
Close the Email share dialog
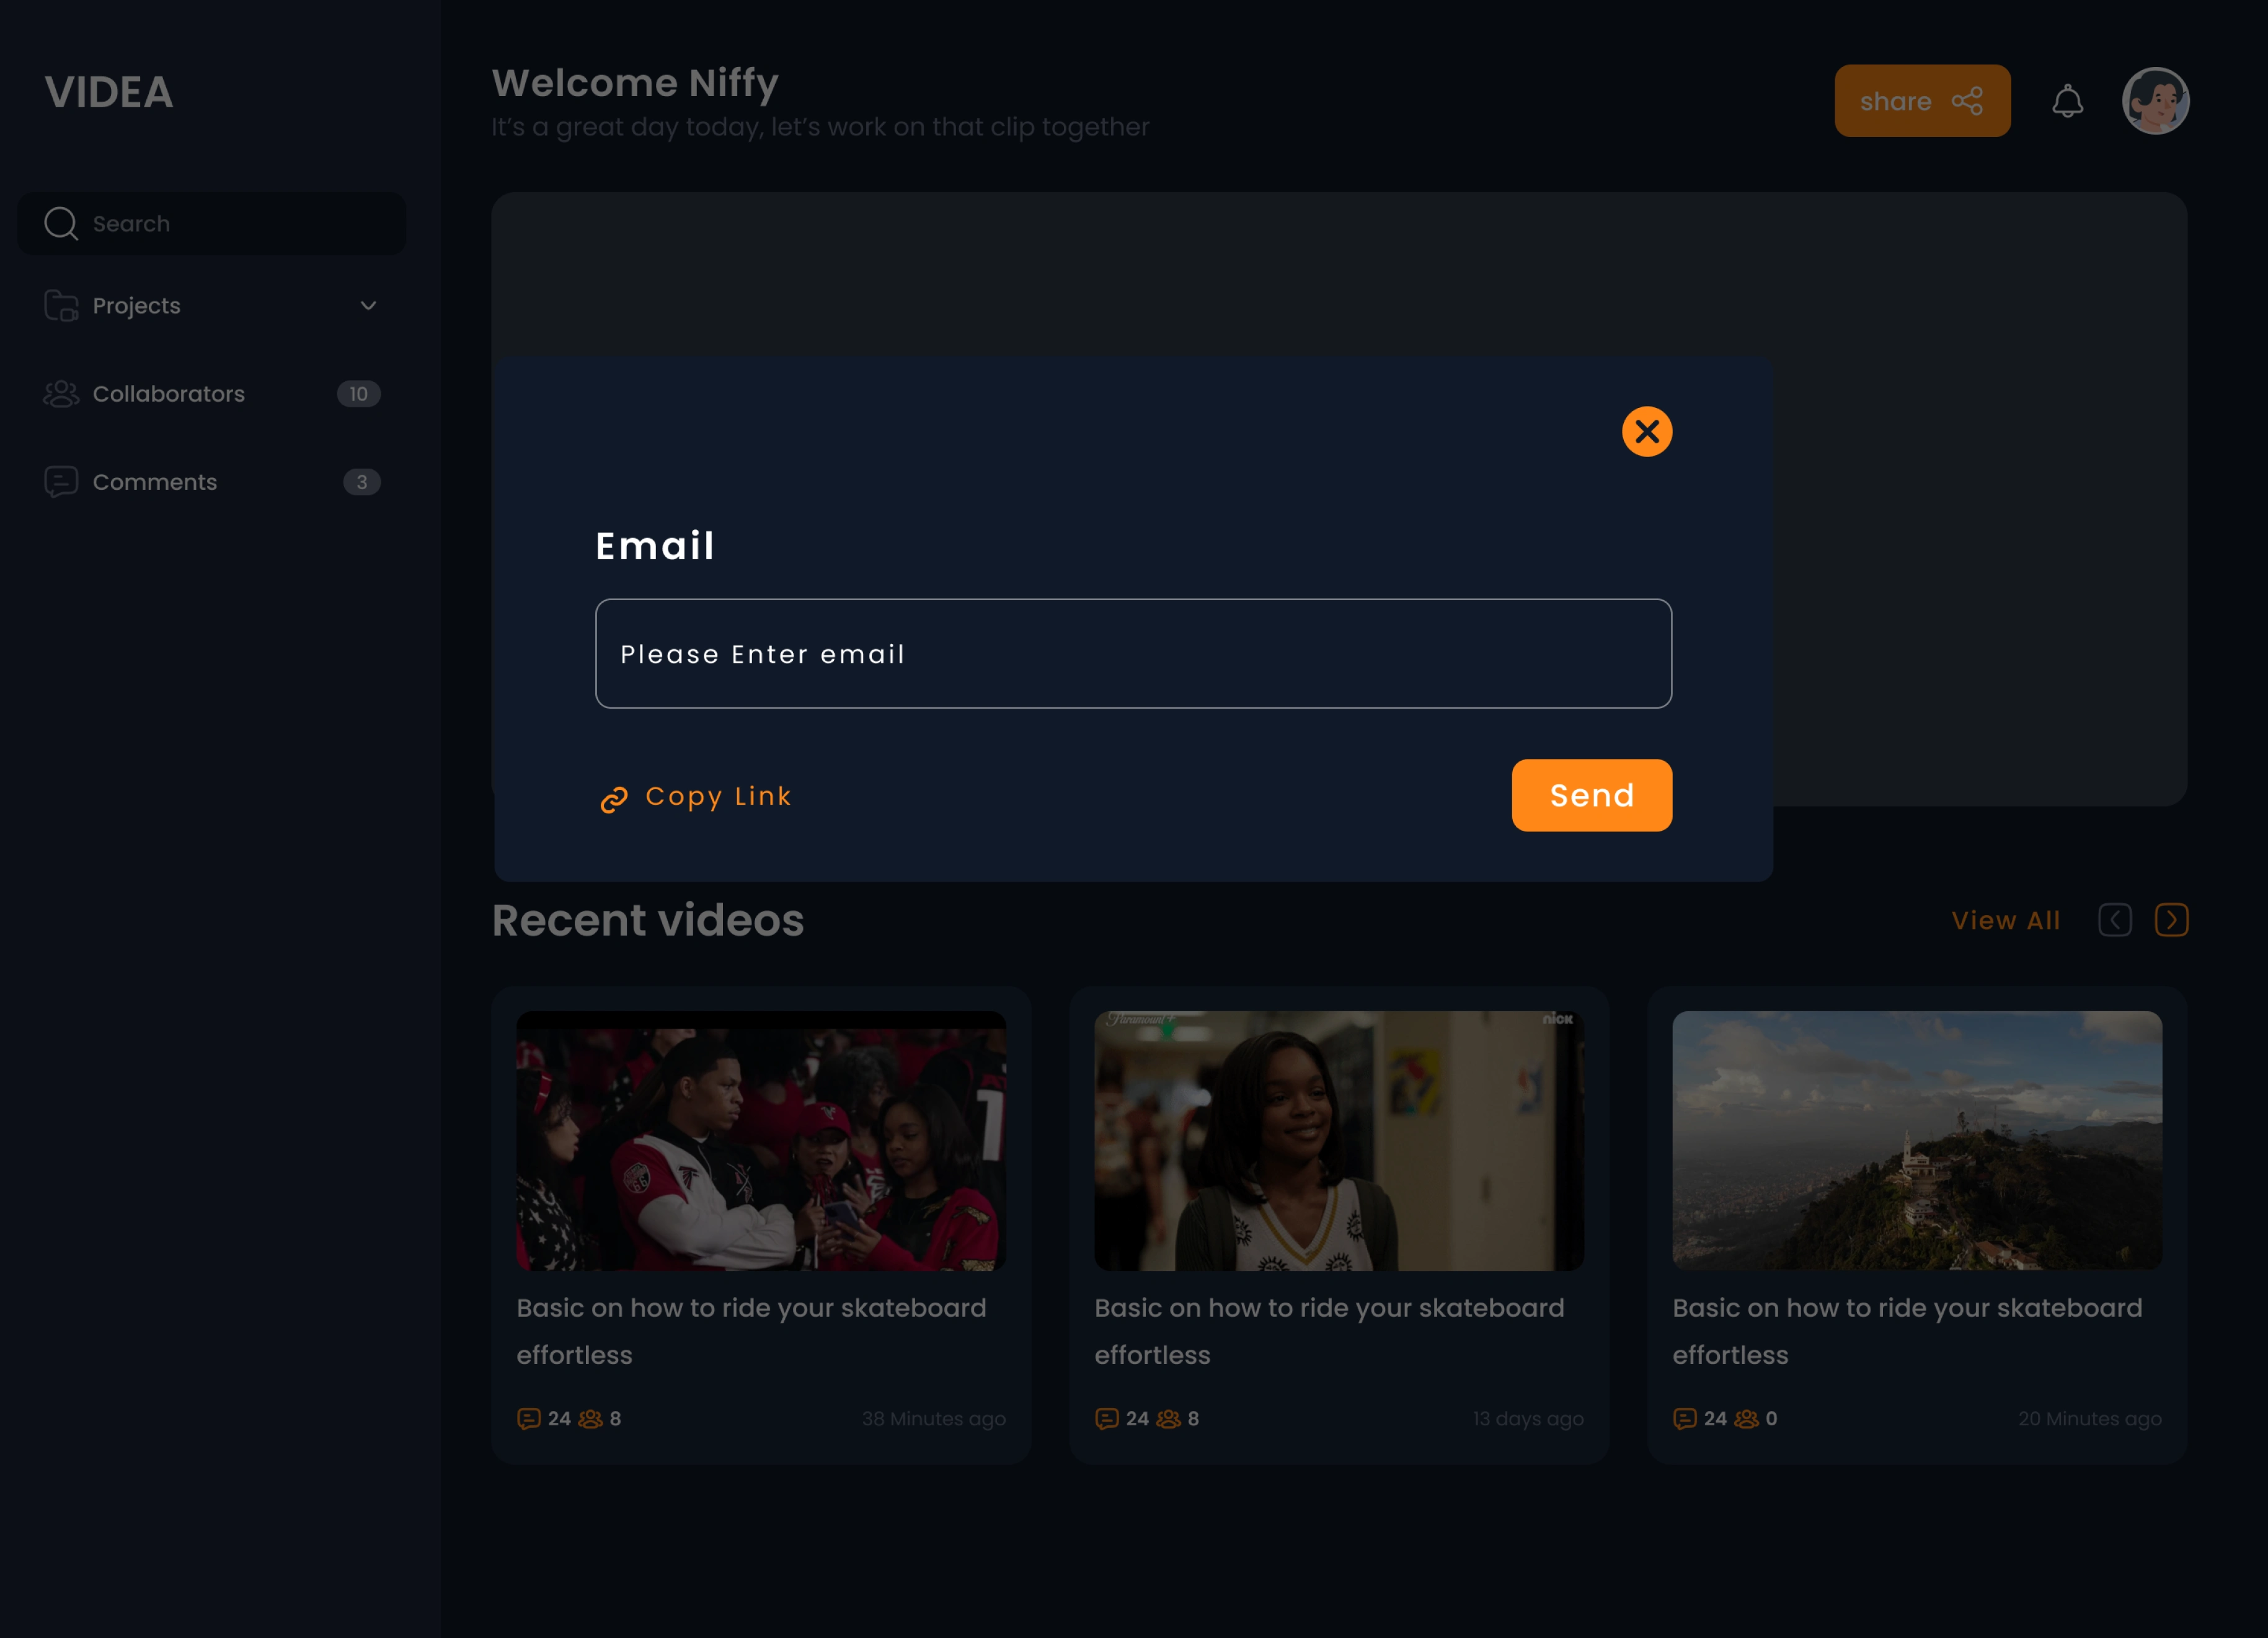[1646, 431]
